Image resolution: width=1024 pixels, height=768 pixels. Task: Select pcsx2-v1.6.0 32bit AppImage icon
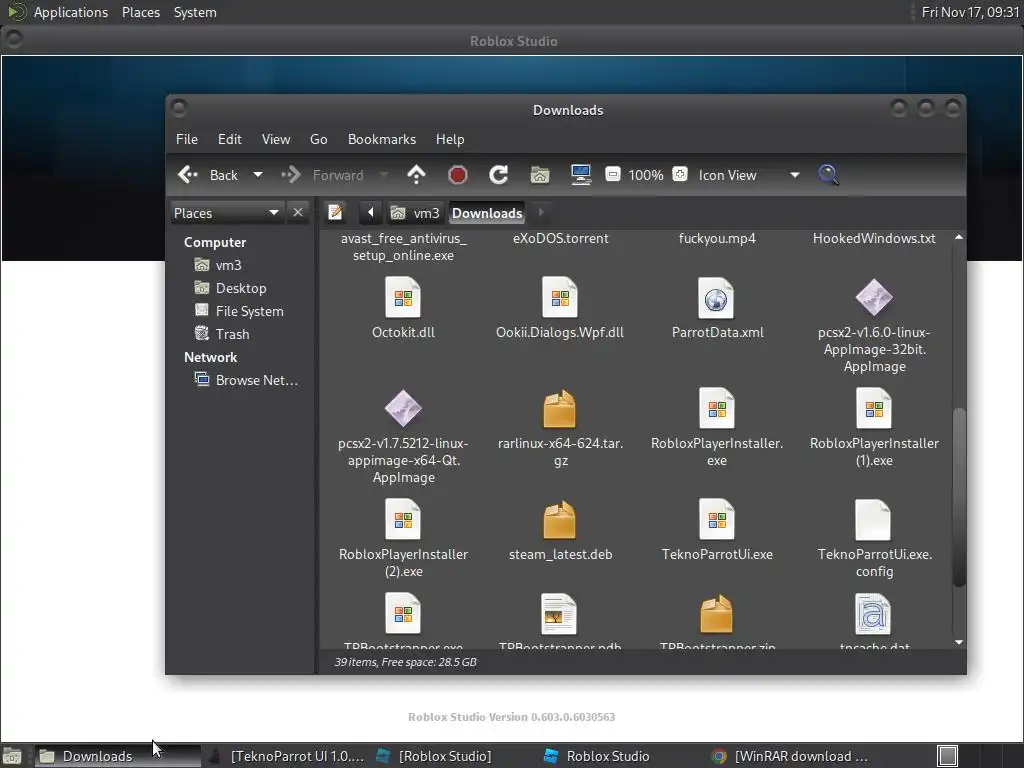[x=874, y=298]
